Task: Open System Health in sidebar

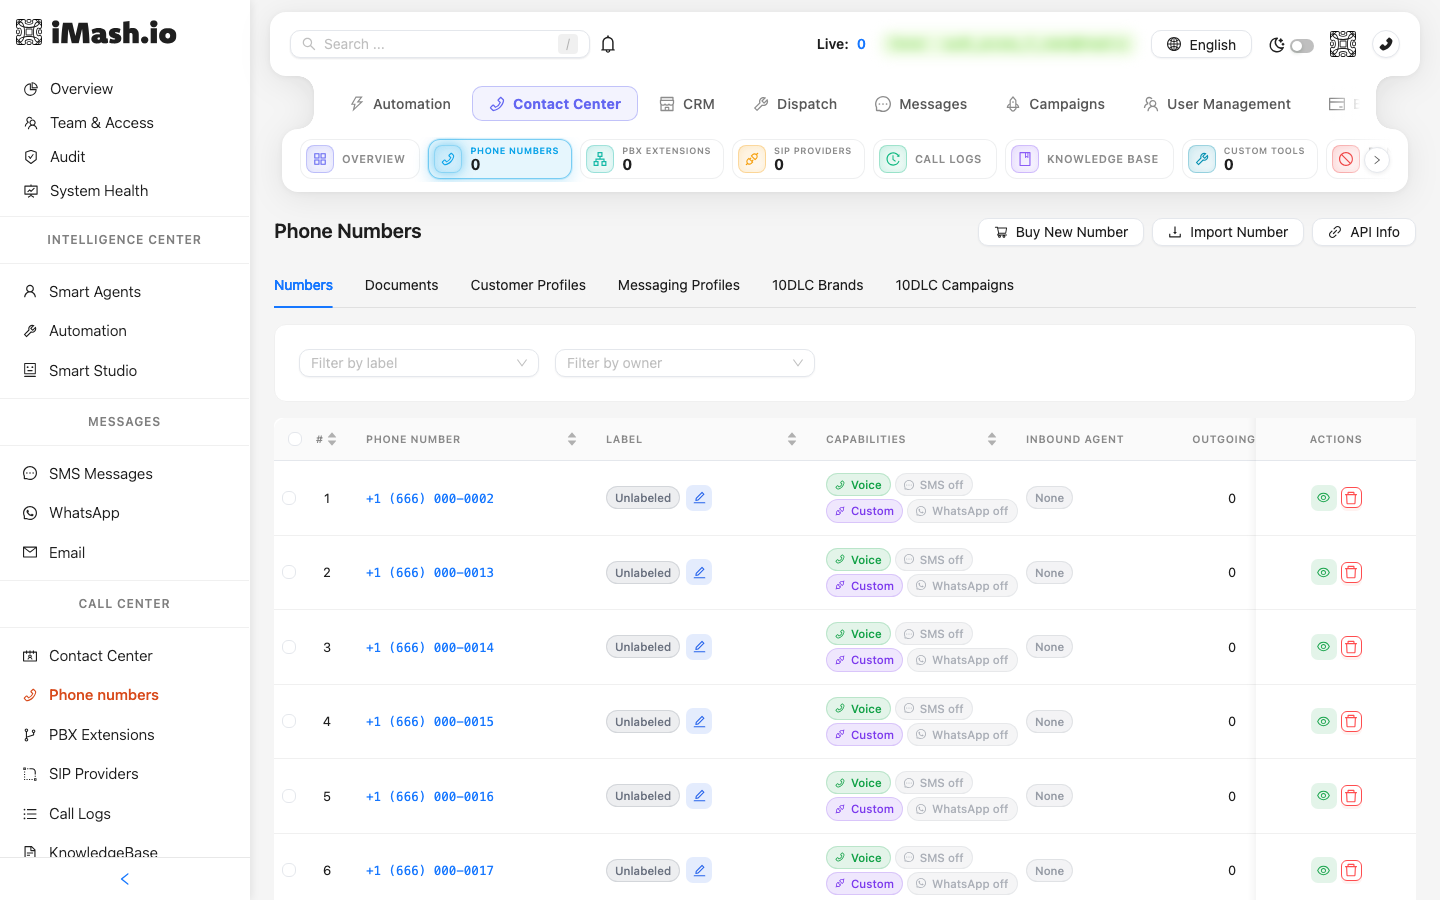Action: pos(99,191)
